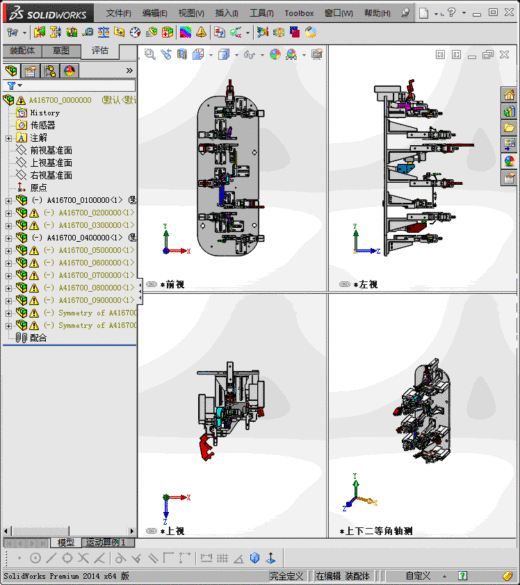Click the *左视 viewport label
The image size is (520, 585).
[x=366, y=285]
